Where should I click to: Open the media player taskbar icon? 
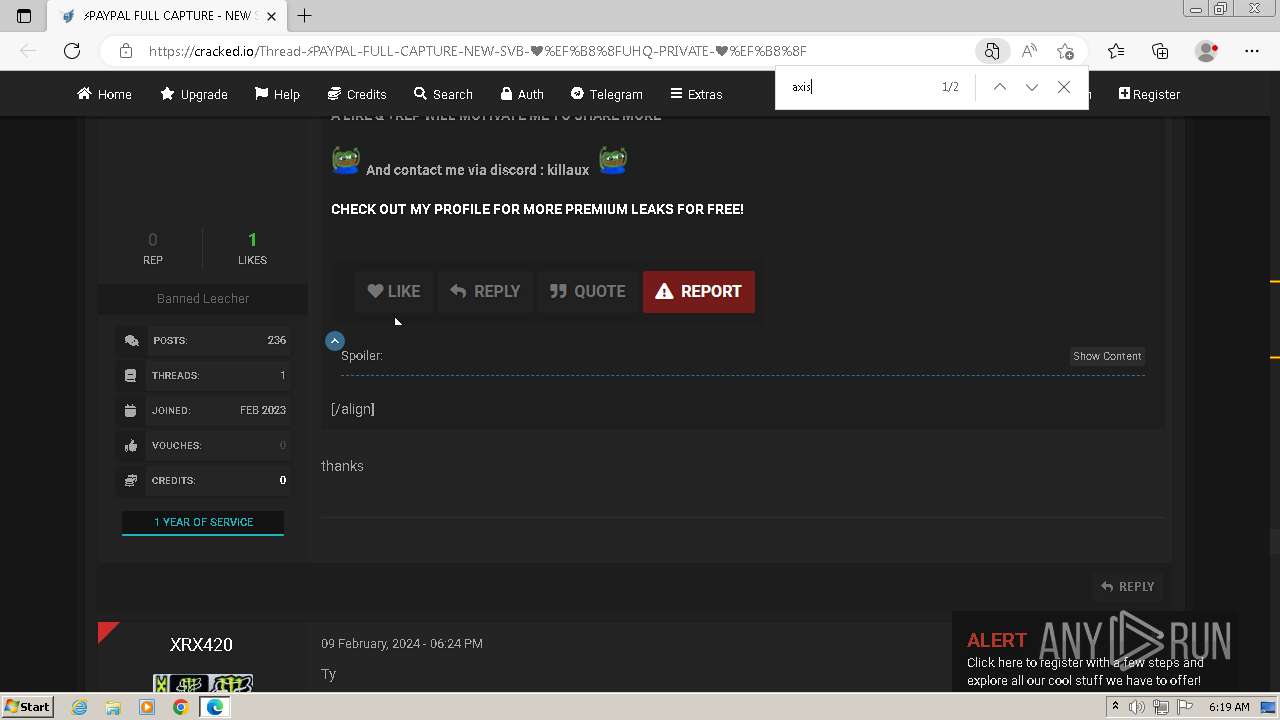[147, 707]
